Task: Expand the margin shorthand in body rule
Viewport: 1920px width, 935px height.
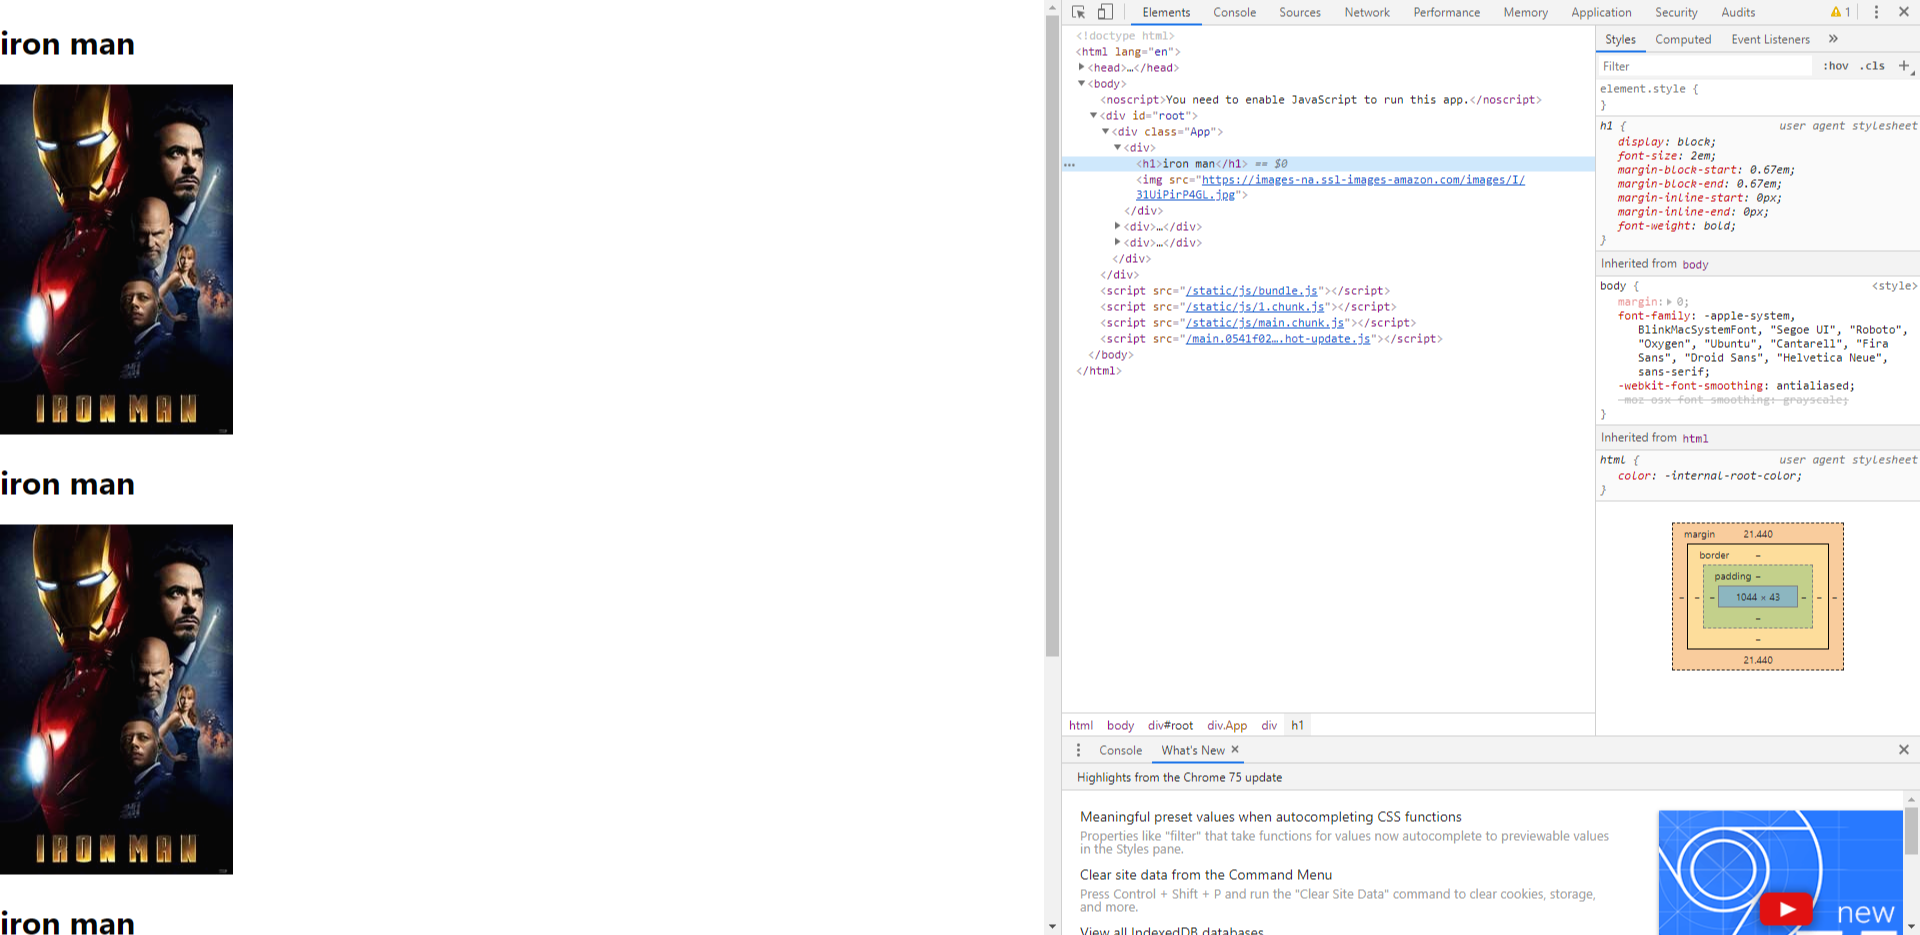Action: (1669, 302)
